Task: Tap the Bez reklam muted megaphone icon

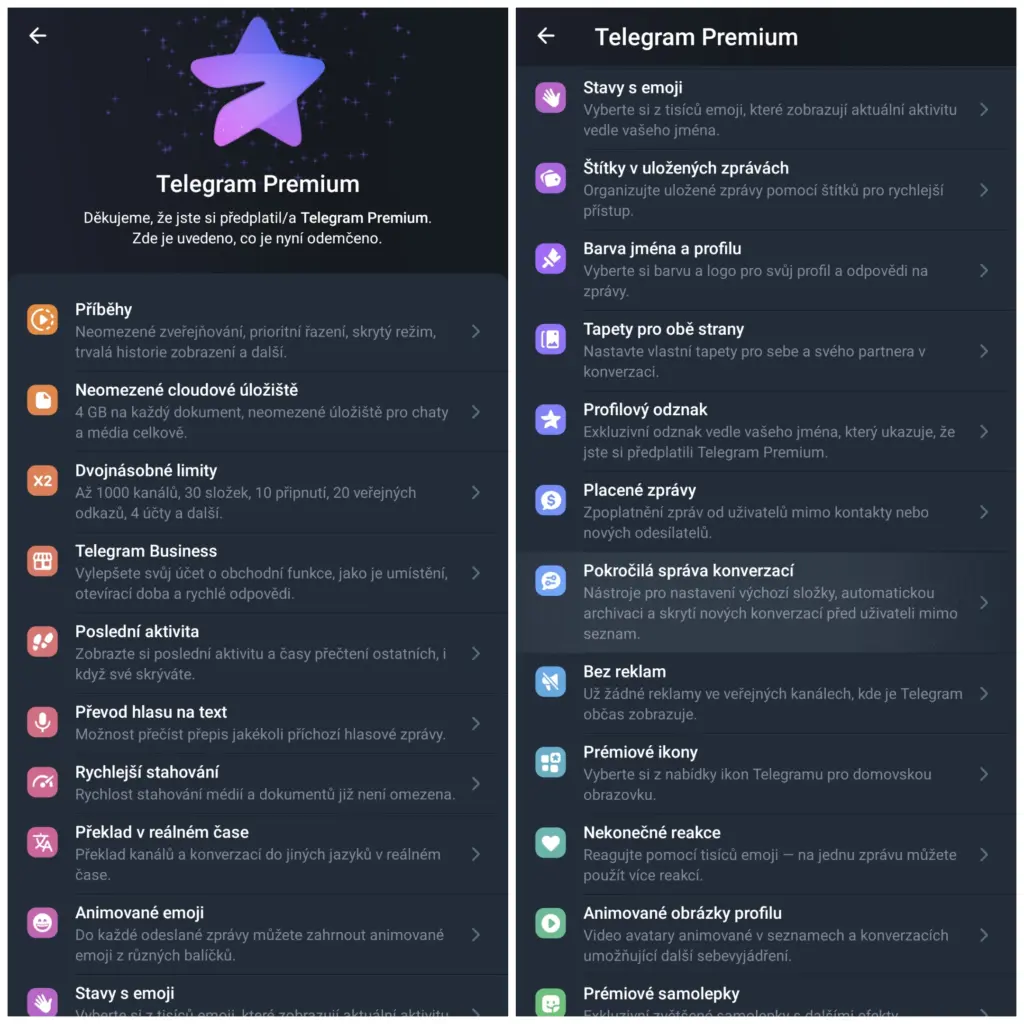Action: click(551, 682)
